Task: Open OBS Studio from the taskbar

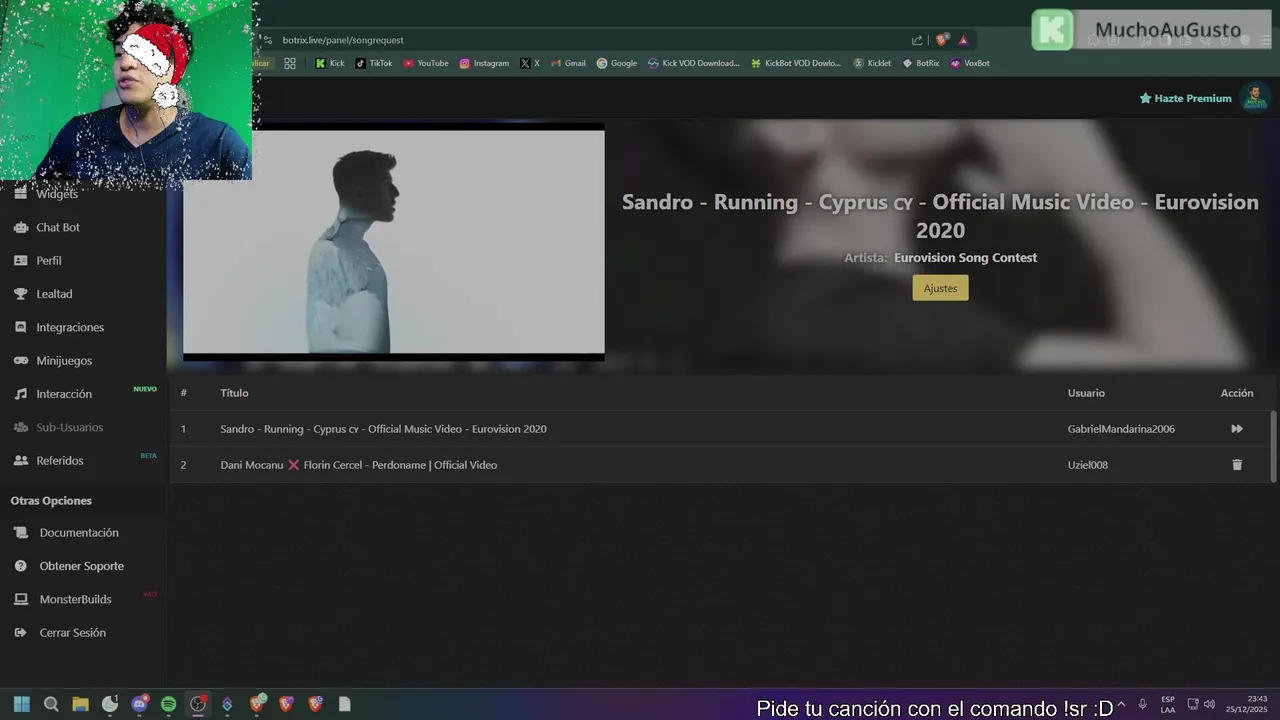Action: pos(198,704)
